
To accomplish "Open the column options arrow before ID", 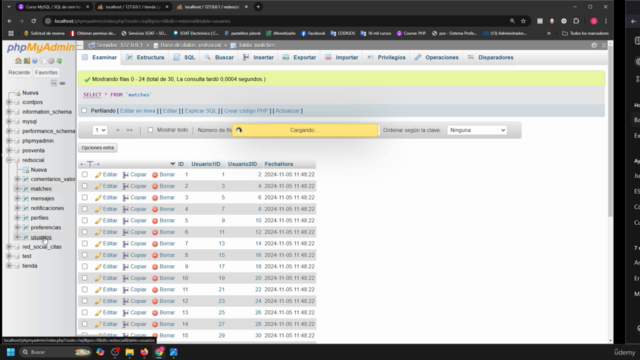I will pyautogui.click(x=172, y=164).
